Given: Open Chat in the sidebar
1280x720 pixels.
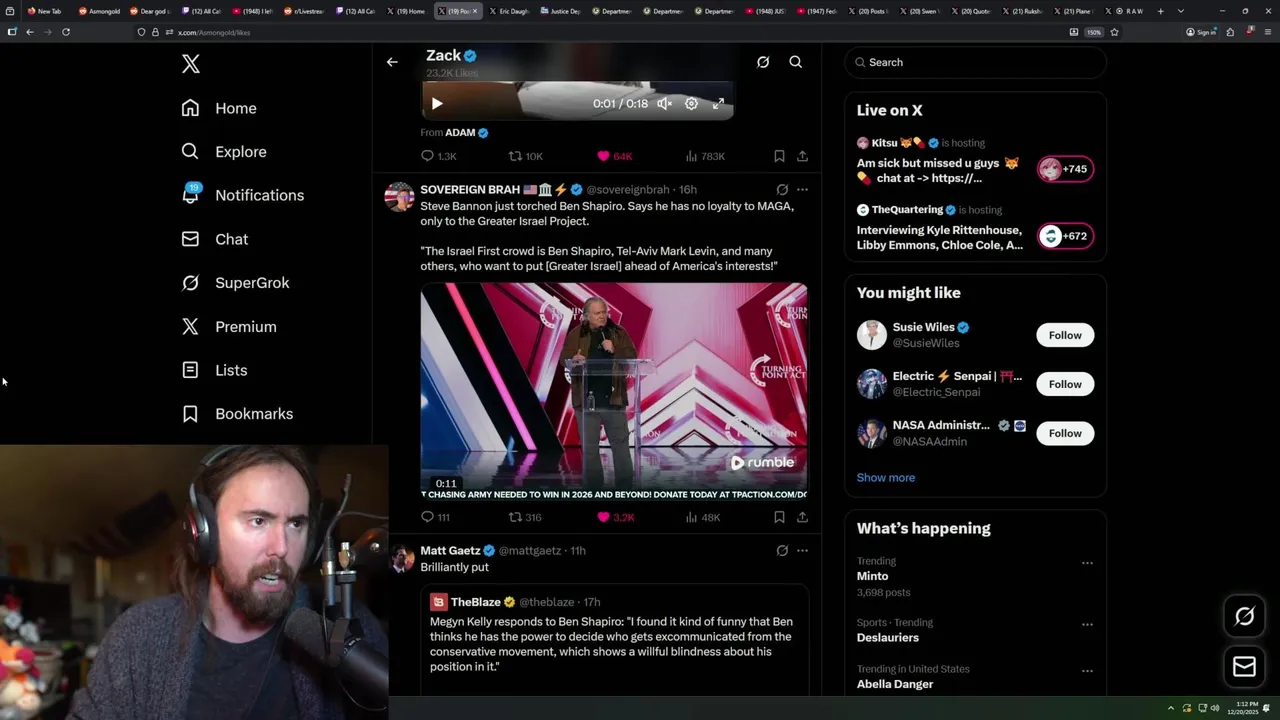Looking at the screenshot, I should (214, 239).
